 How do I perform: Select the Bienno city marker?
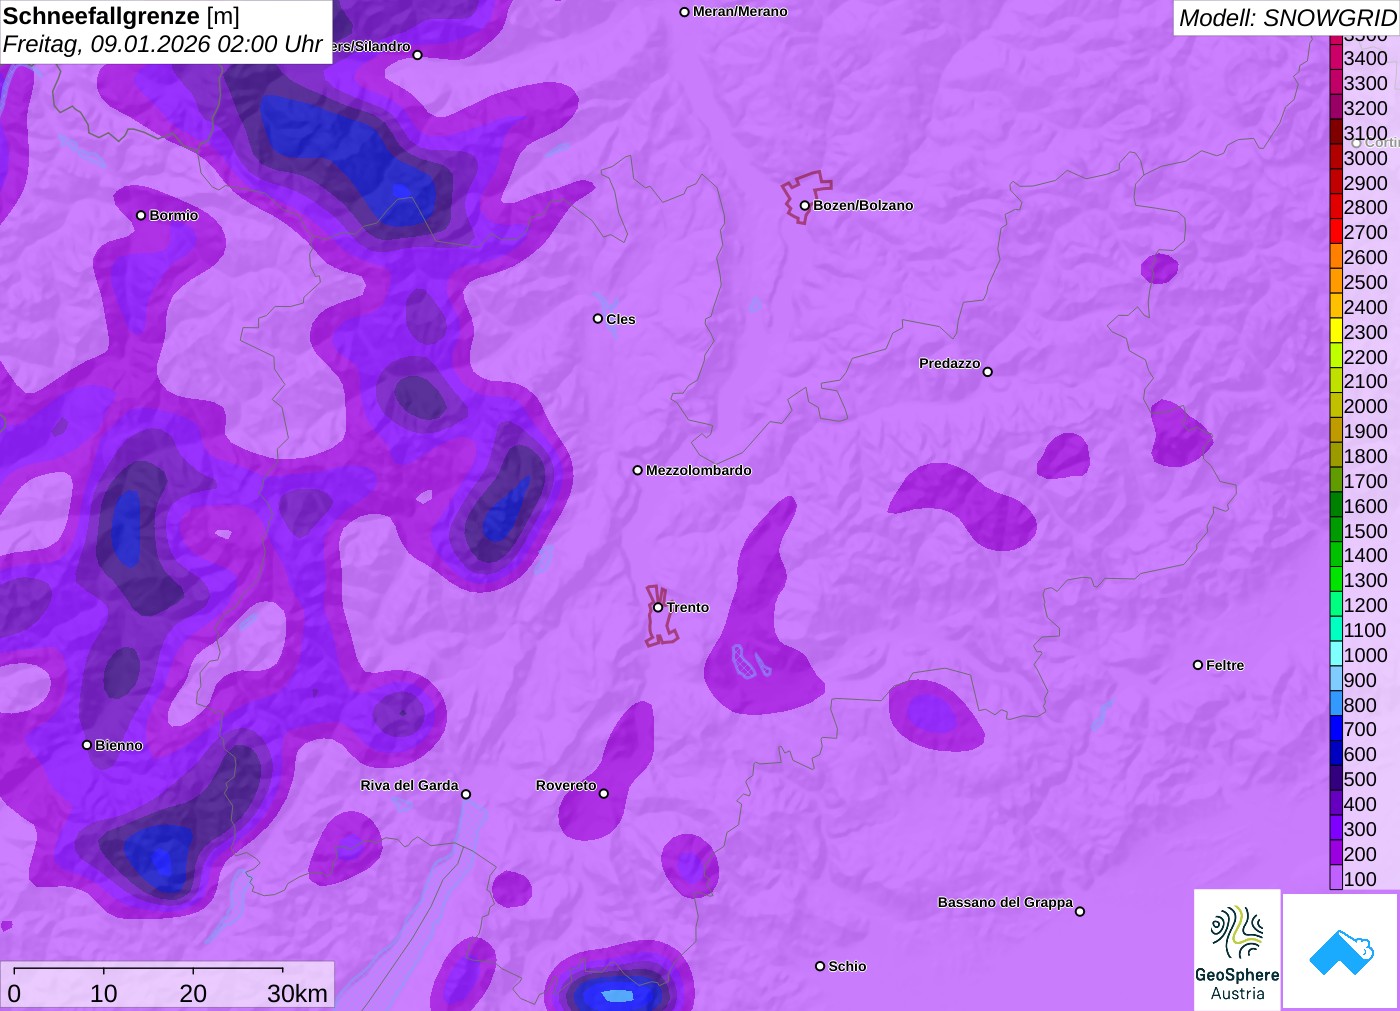coord(87,745)
